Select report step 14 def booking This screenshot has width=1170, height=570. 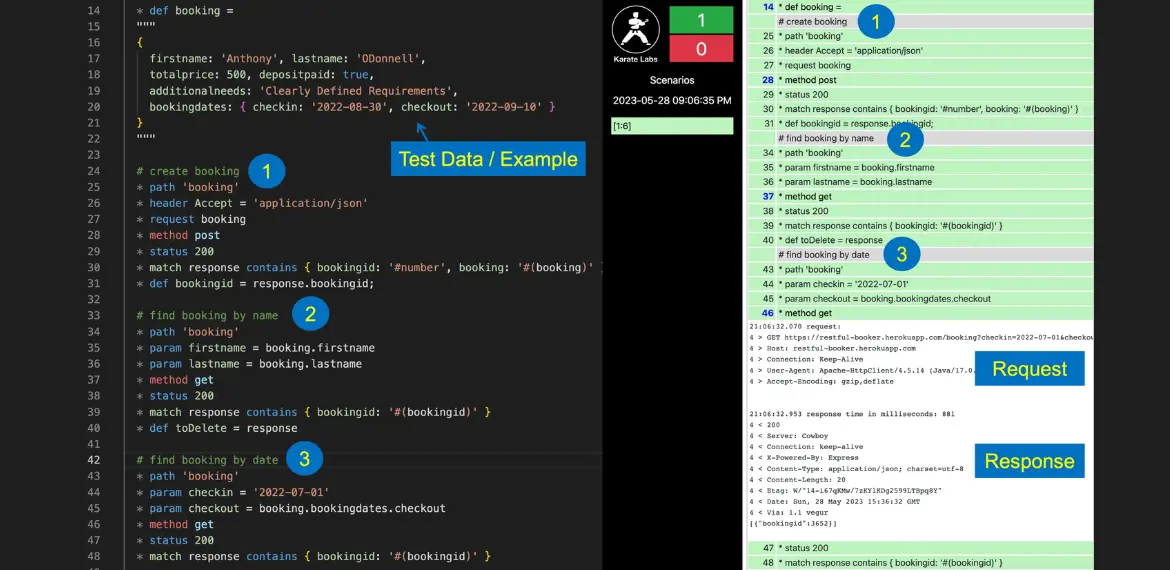click(x=814, y=7)
